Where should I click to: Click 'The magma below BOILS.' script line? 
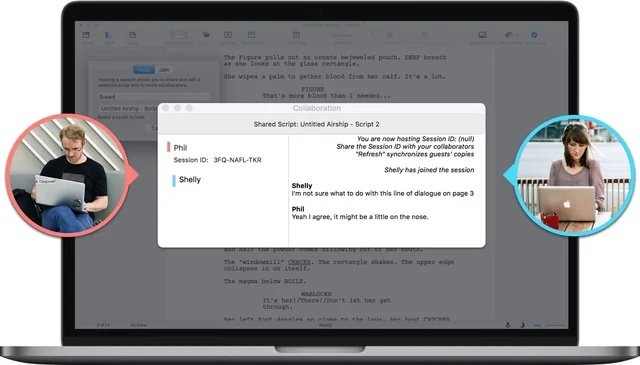click(264, 281)
